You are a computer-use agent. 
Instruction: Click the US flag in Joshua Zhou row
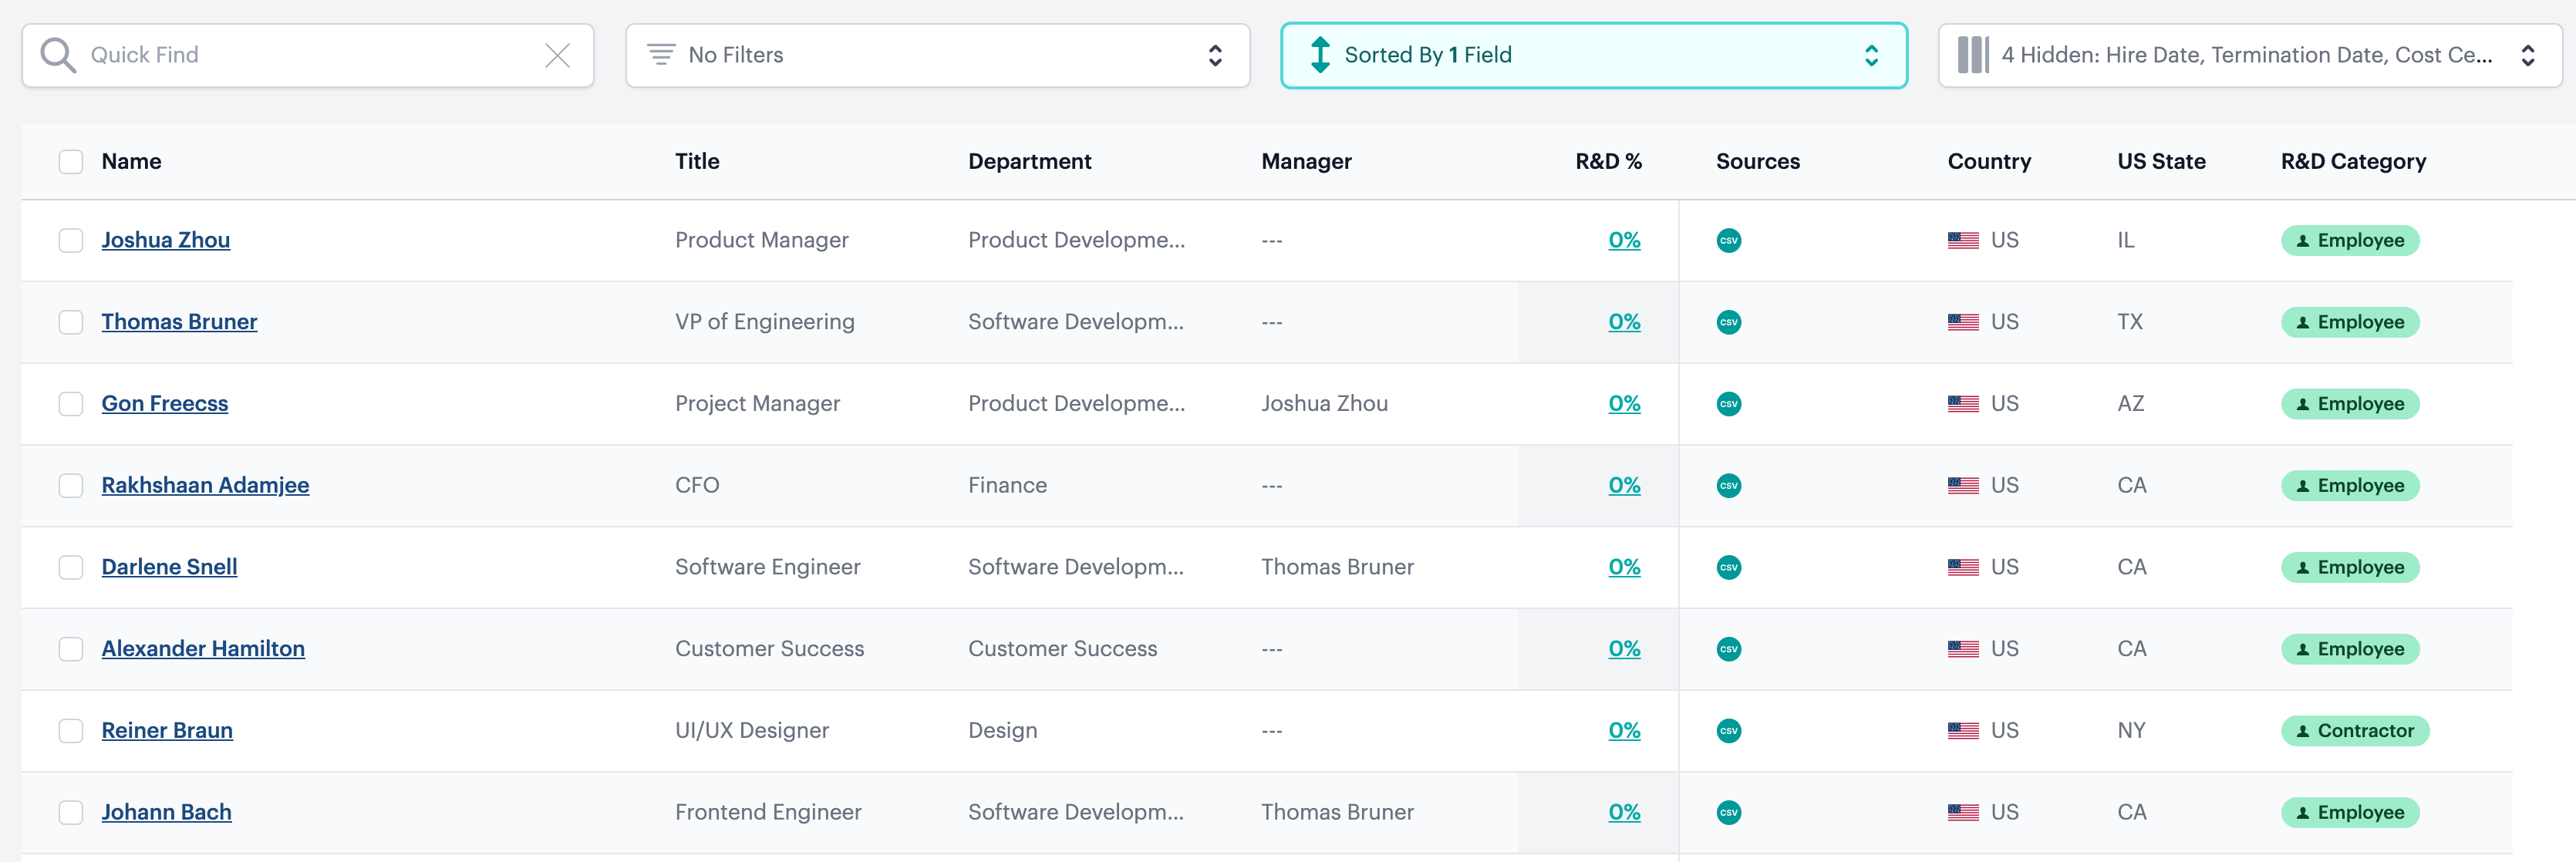pos(1962,240)
